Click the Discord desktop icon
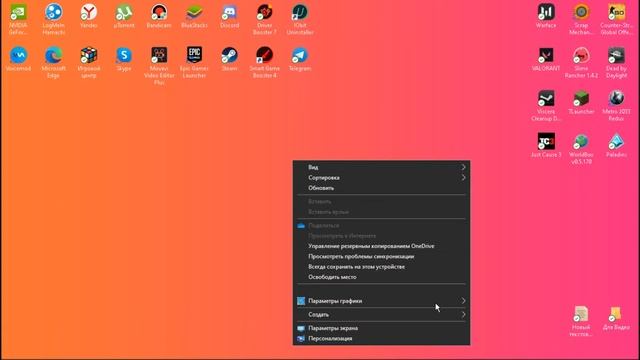This screenshot has height=360, width=640. click(x=229, y=13)
